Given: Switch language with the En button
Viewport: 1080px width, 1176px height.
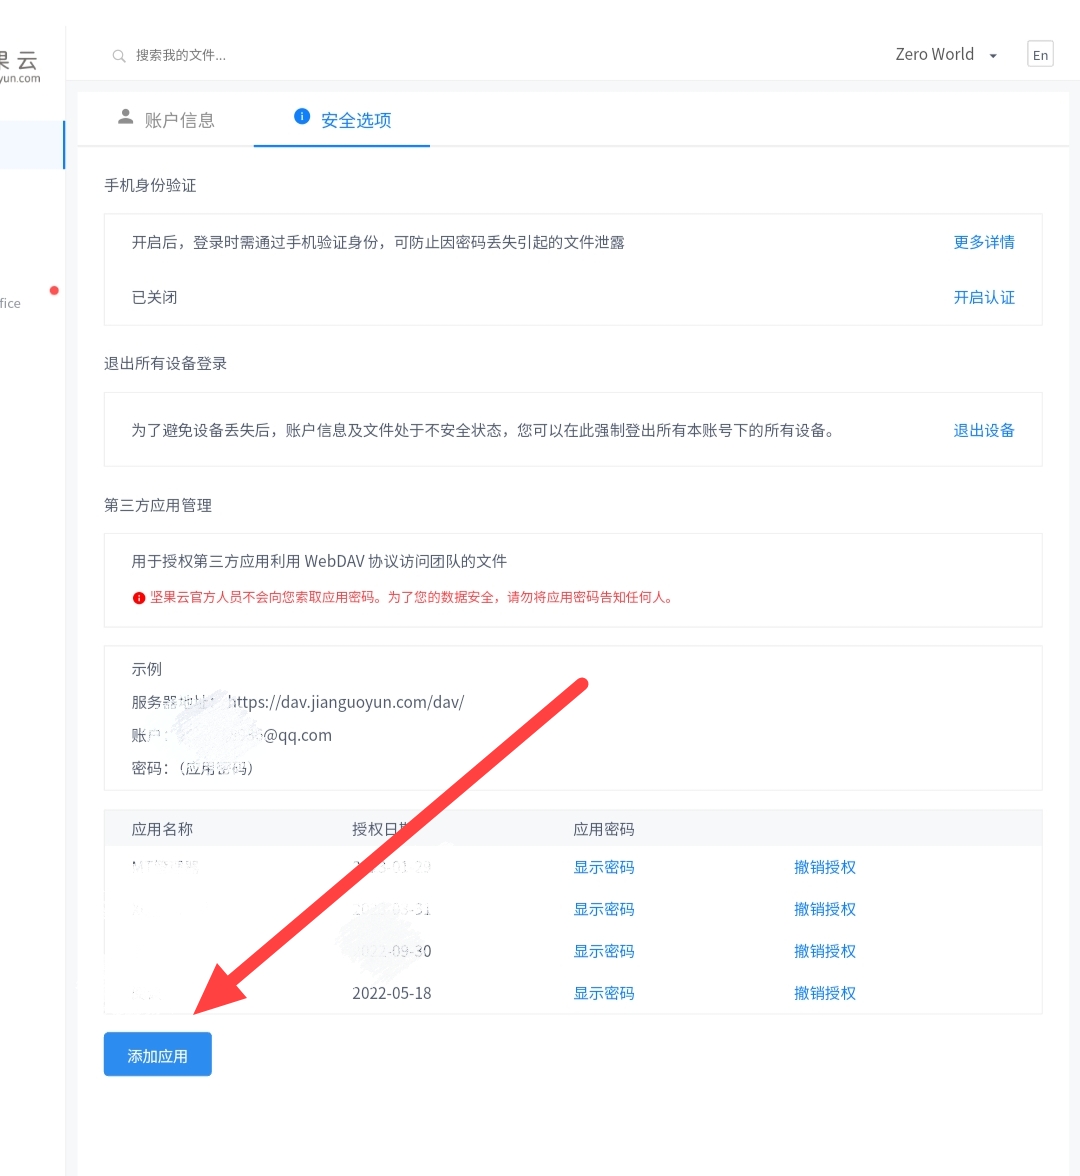Looking at the screenshot, I should point(1040,55).
